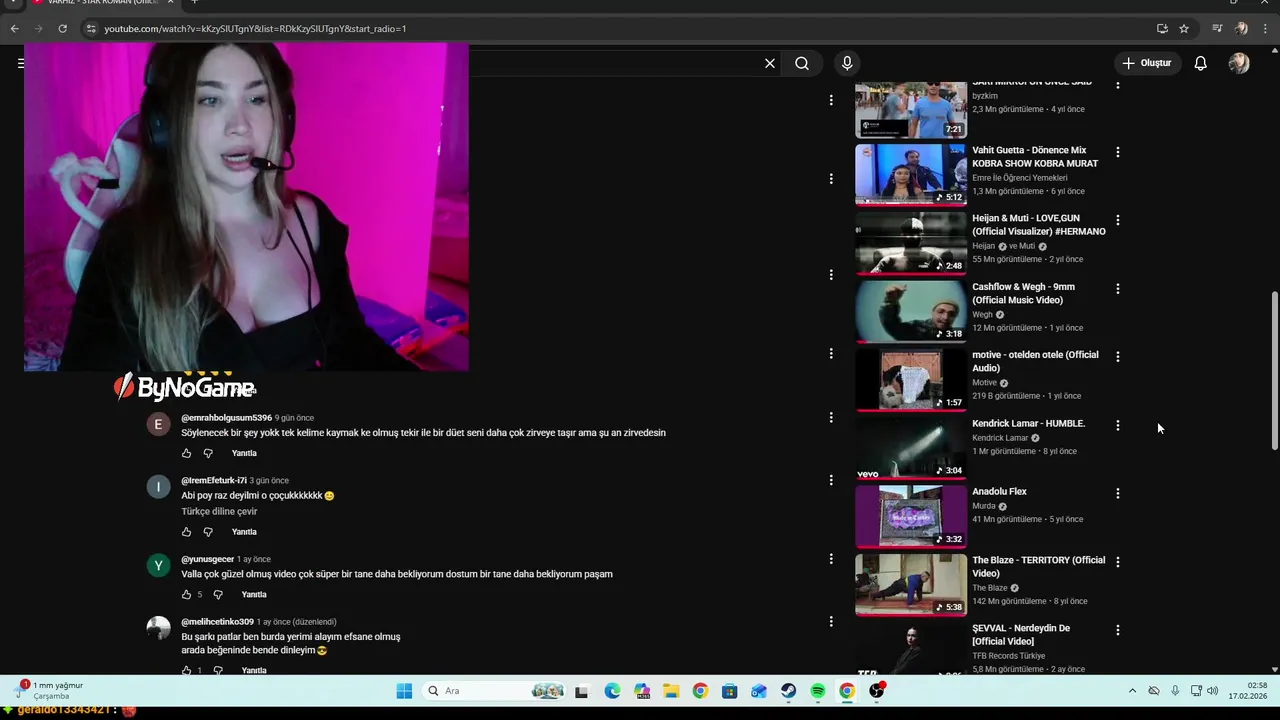This screenshot has height=720, width=1280.
Task: Open Microsoft Store from the taskbar
Action: (729, 691)
